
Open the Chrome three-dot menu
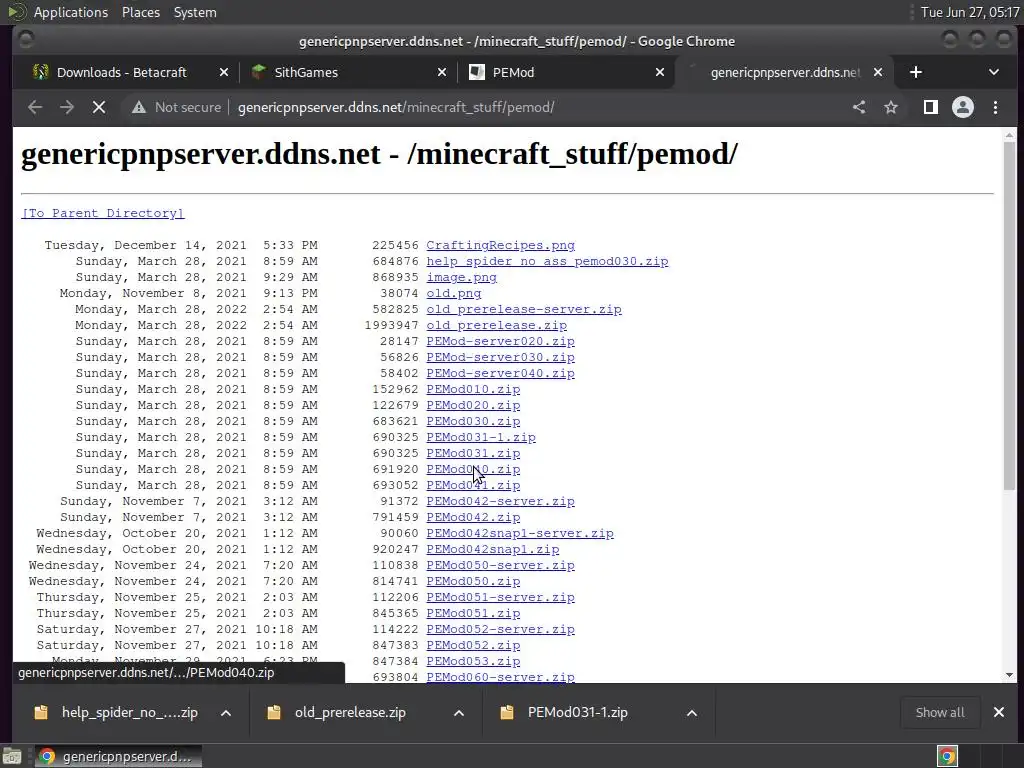point(995,107)
